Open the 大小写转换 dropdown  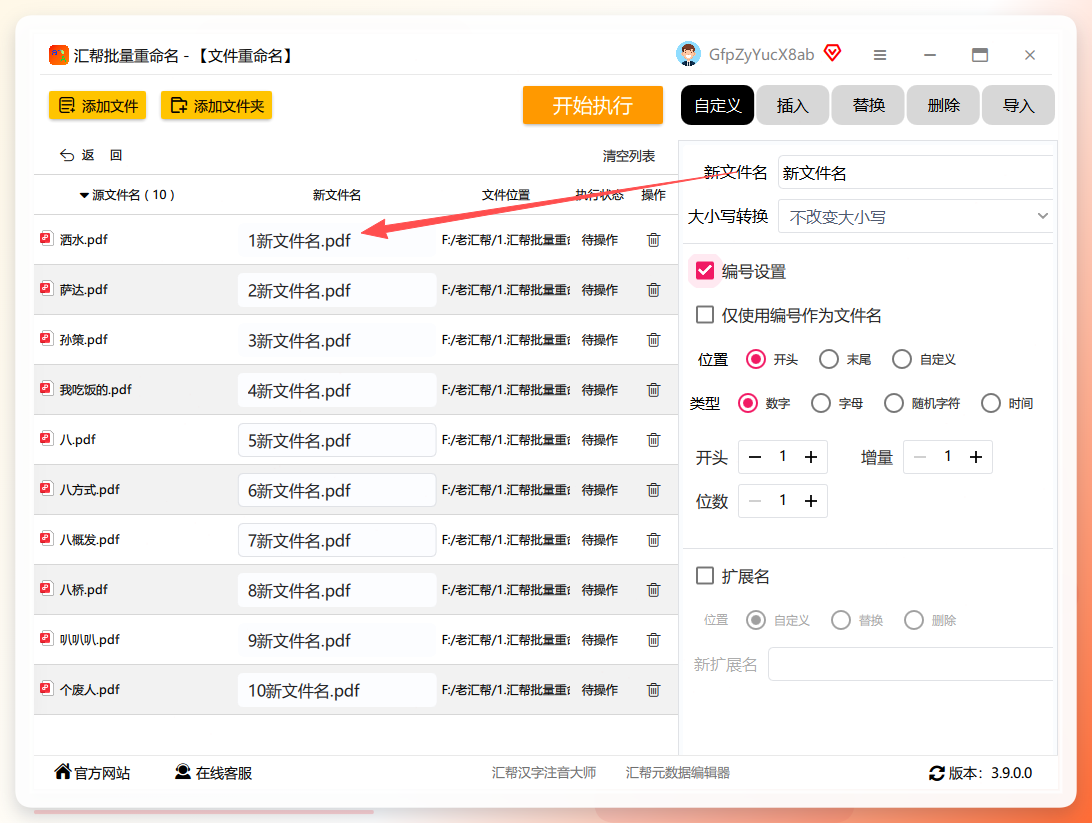point(915,217)
